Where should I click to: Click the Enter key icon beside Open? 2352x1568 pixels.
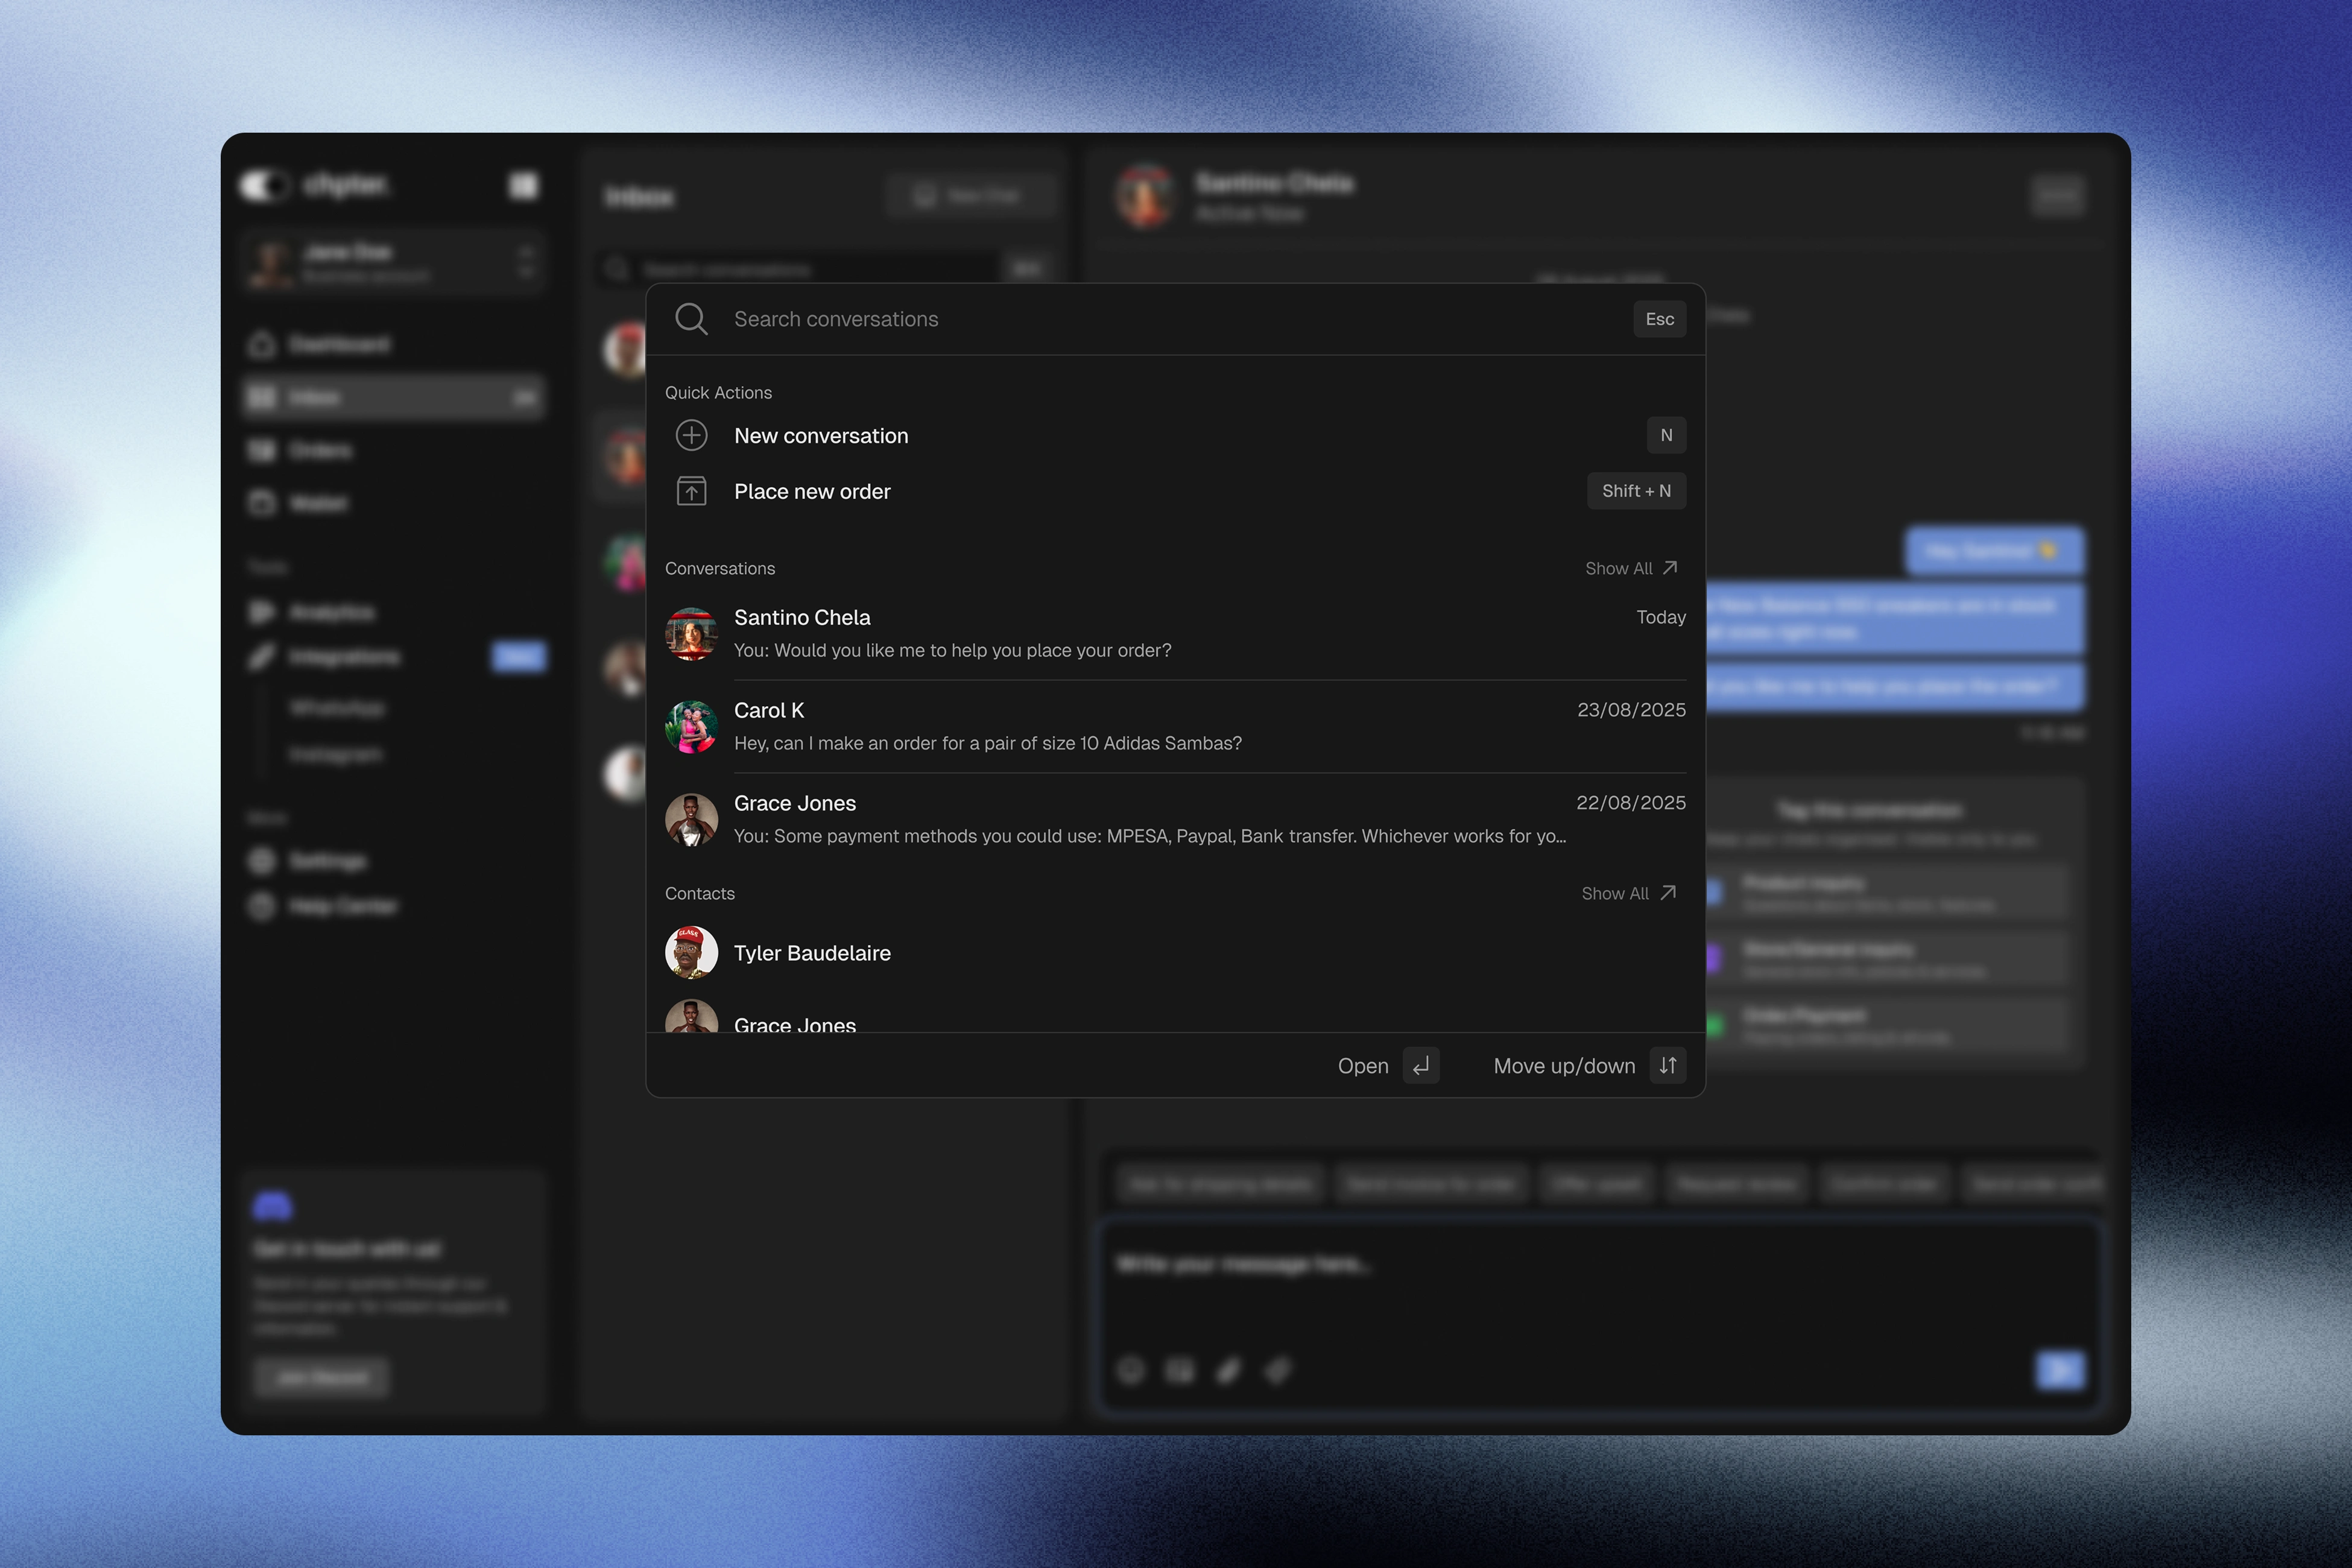click(x=1420, y=1066)
